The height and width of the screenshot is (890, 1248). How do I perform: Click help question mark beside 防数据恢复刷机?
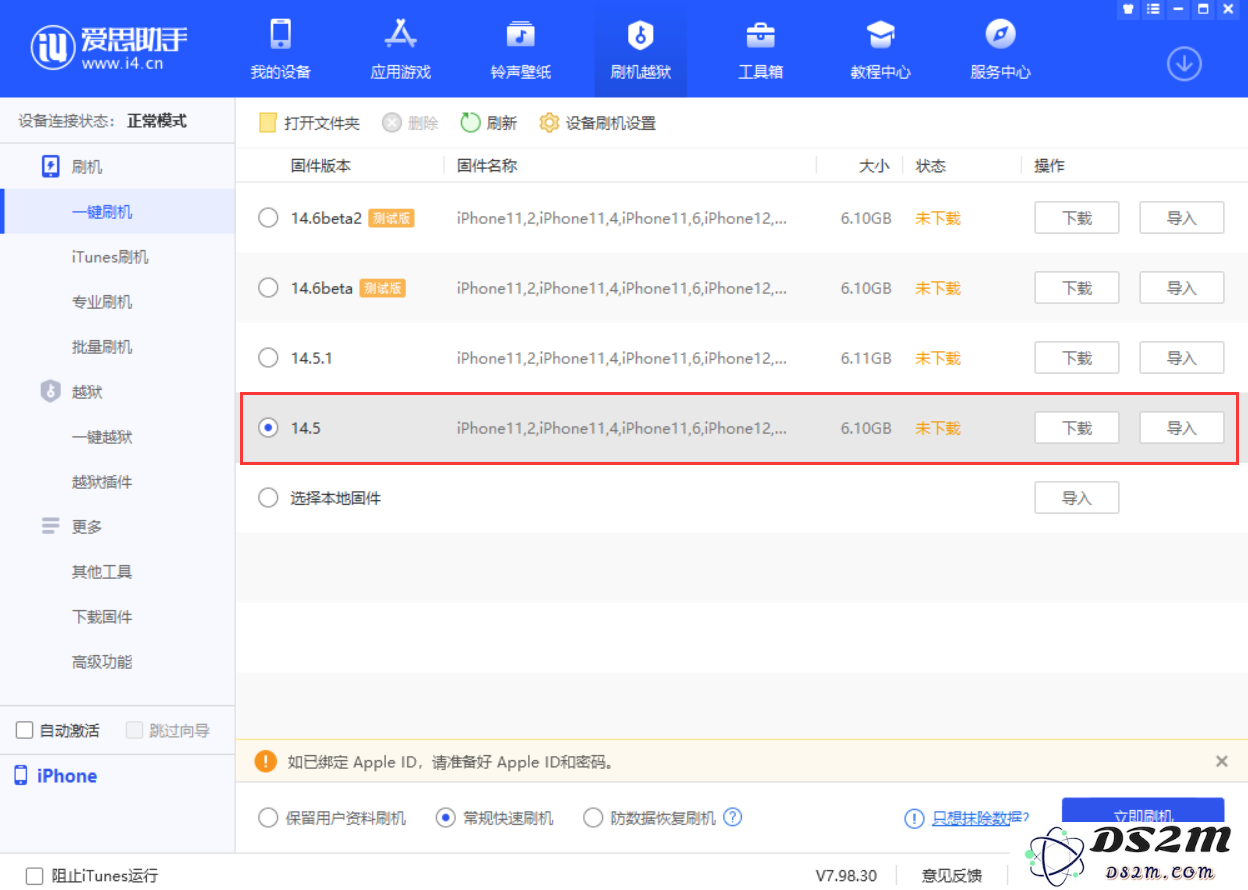click(733, 817)
